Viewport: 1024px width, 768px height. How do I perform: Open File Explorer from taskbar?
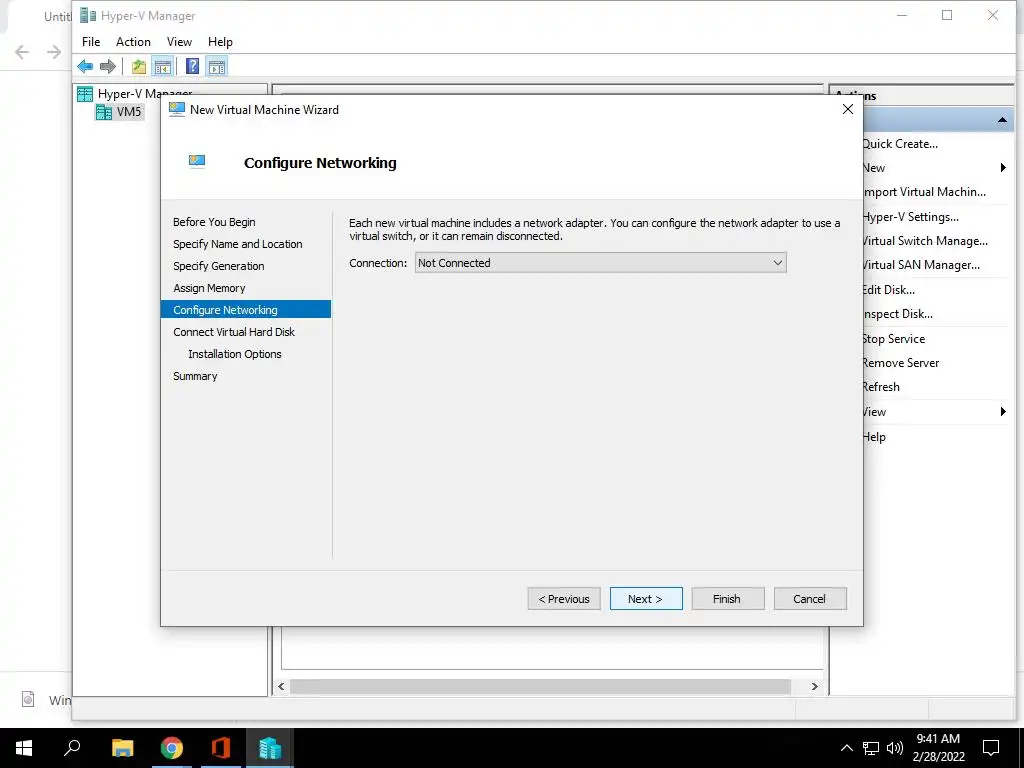122,748
